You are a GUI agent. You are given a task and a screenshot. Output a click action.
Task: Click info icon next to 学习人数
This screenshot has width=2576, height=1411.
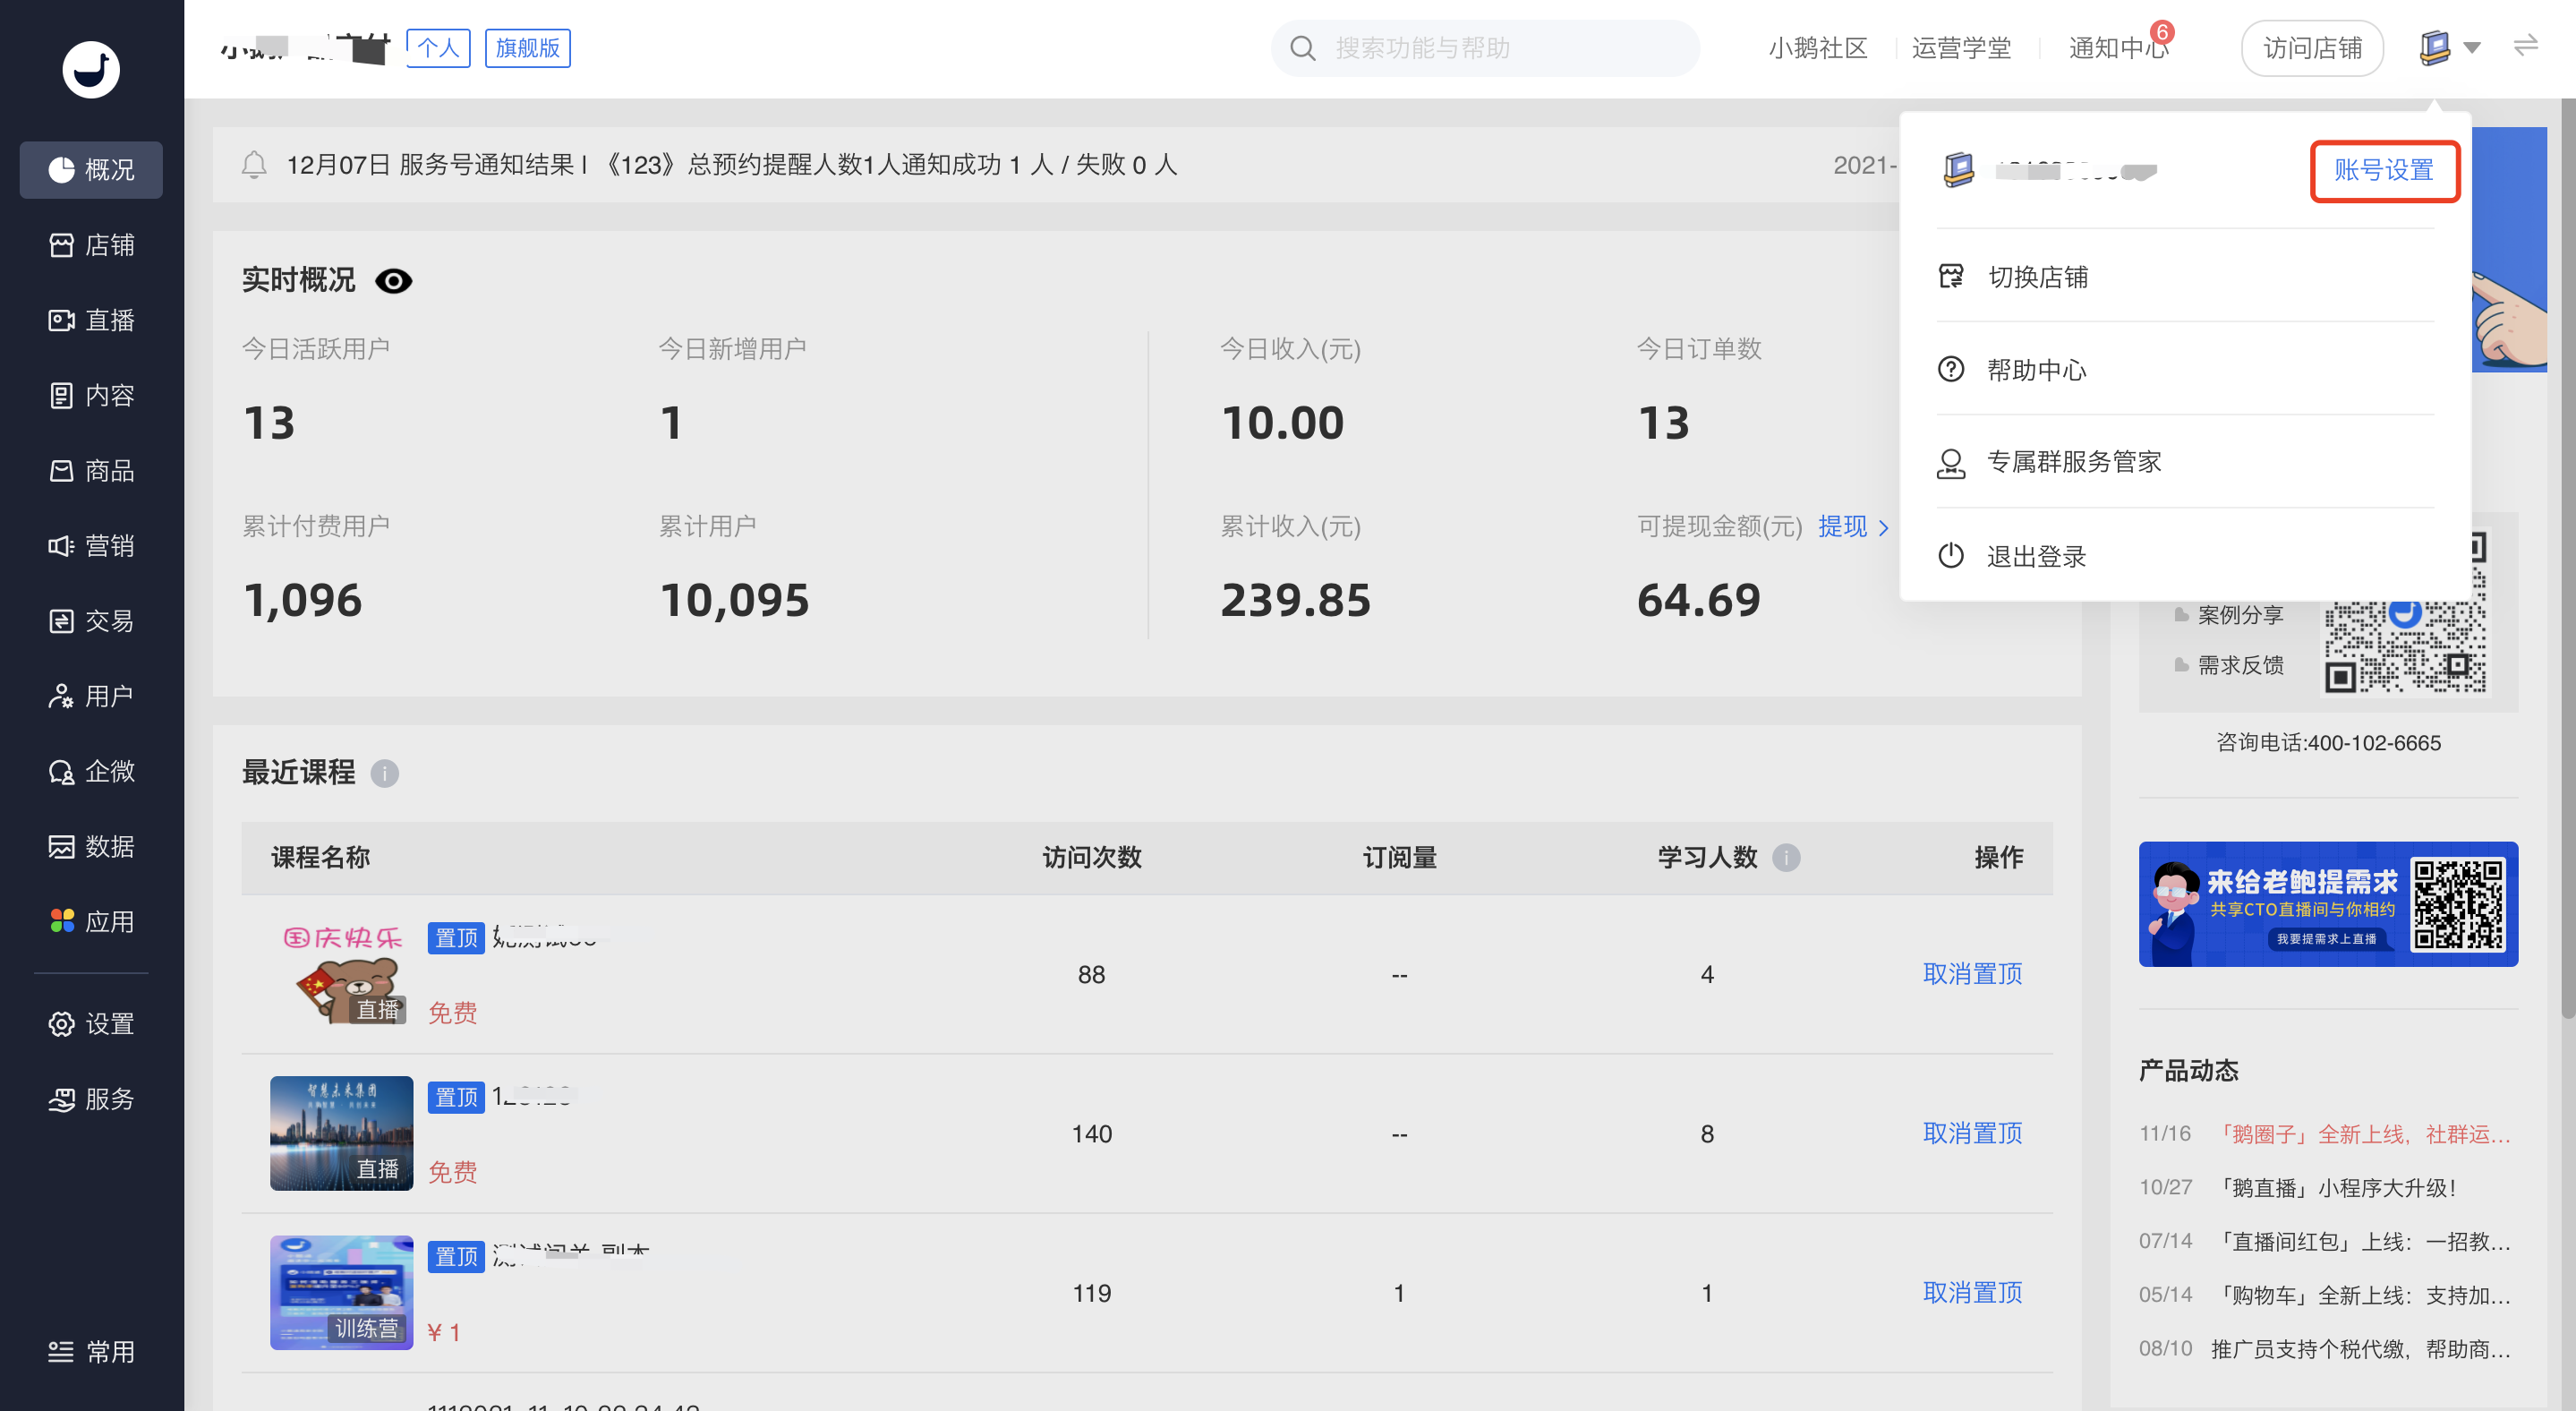1786,857
